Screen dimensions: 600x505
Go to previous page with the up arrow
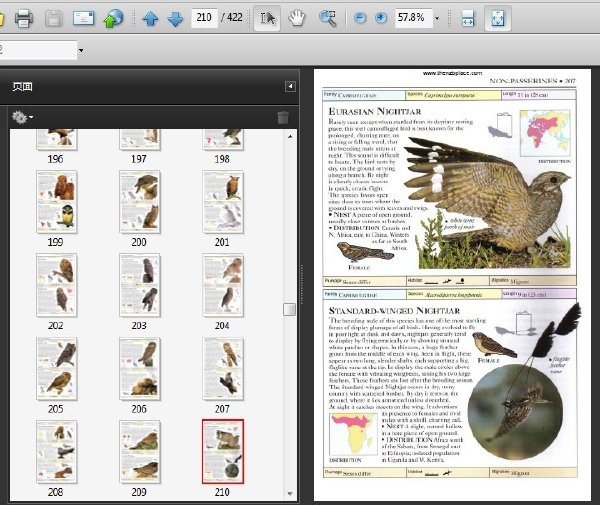click(x=150, y=18)
